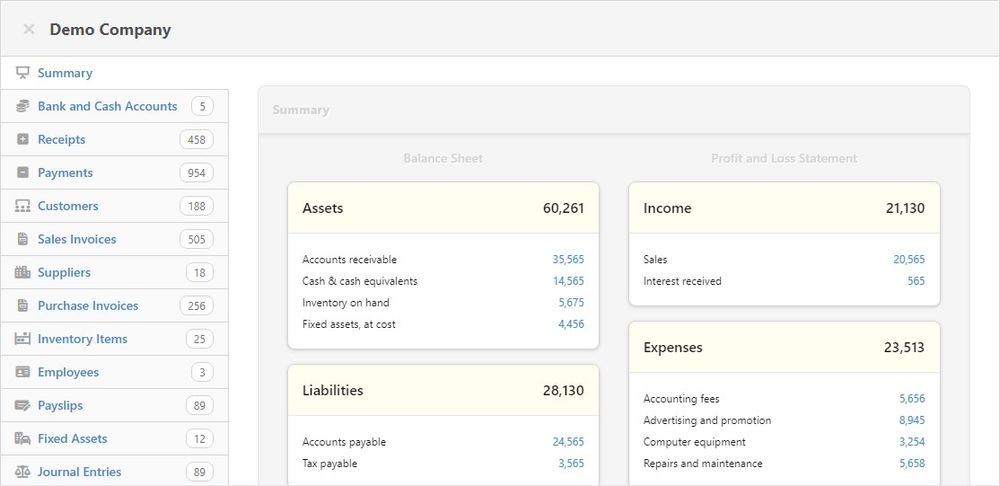Click the Bank and Cash Accounts coins icon

coord(23,106)
